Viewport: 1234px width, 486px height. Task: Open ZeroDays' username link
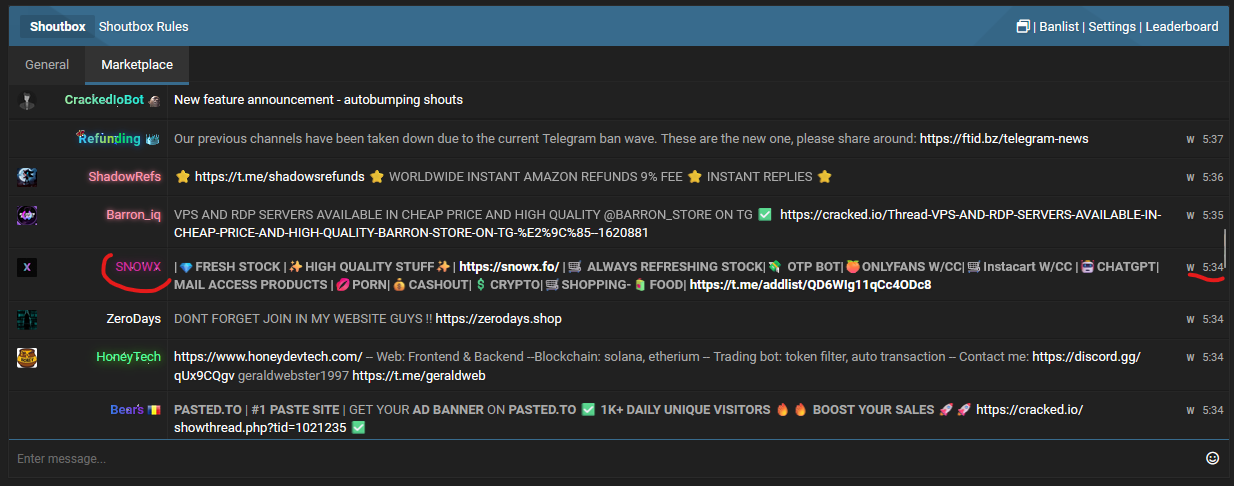[x=134, y=319]
